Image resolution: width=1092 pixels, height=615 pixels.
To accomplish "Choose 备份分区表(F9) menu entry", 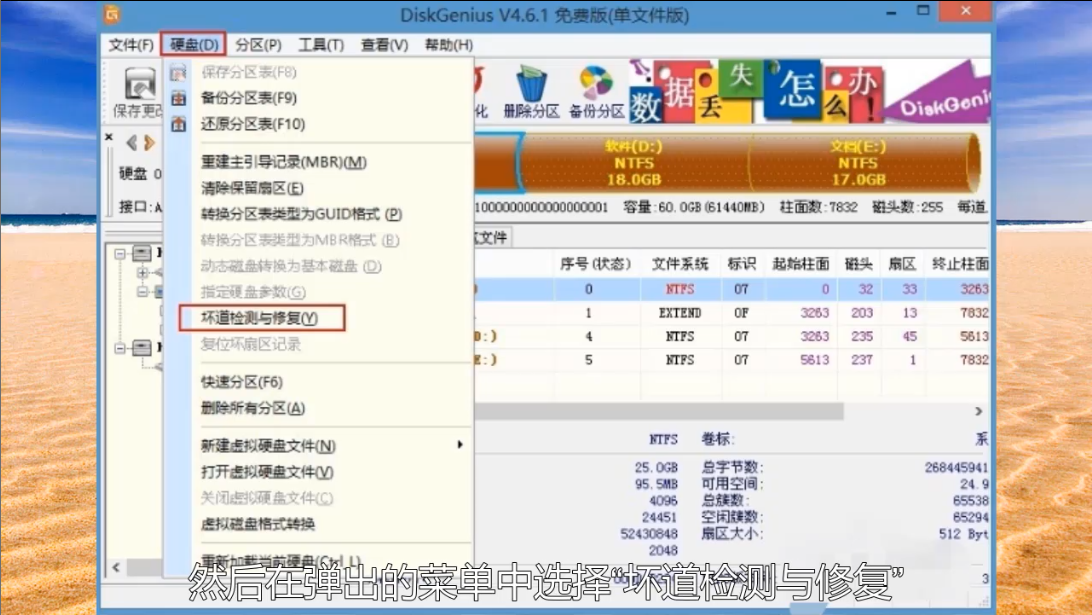I will click(x=249, y=98).
